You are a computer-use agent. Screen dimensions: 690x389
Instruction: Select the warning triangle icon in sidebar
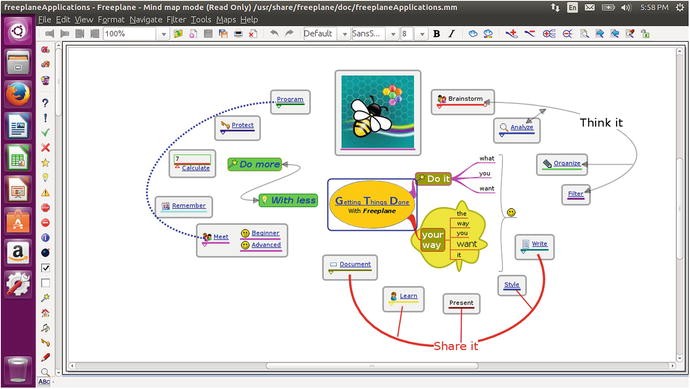click(x=45, y=192)
